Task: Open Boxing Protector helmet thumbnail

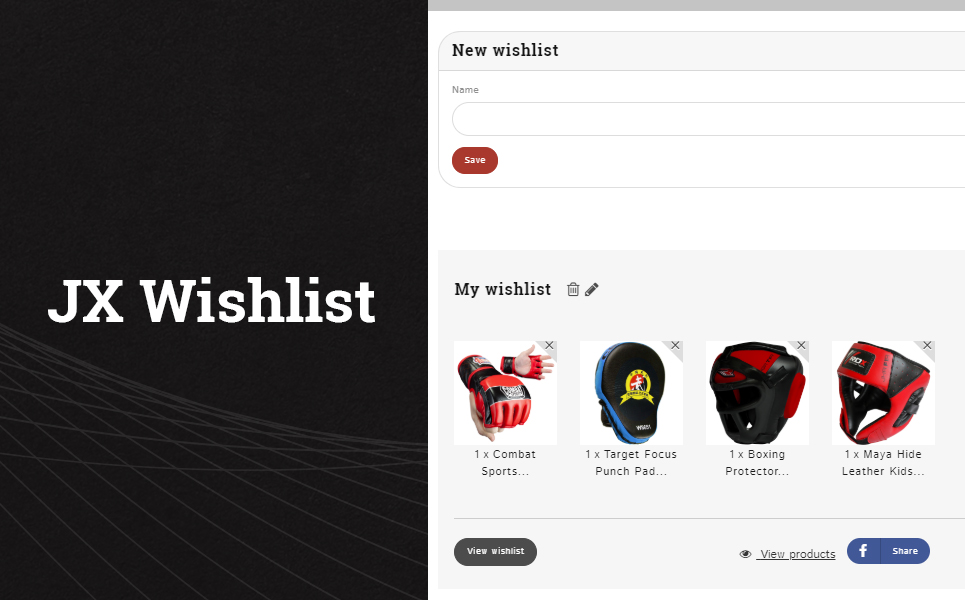Action: pos(758,393)
